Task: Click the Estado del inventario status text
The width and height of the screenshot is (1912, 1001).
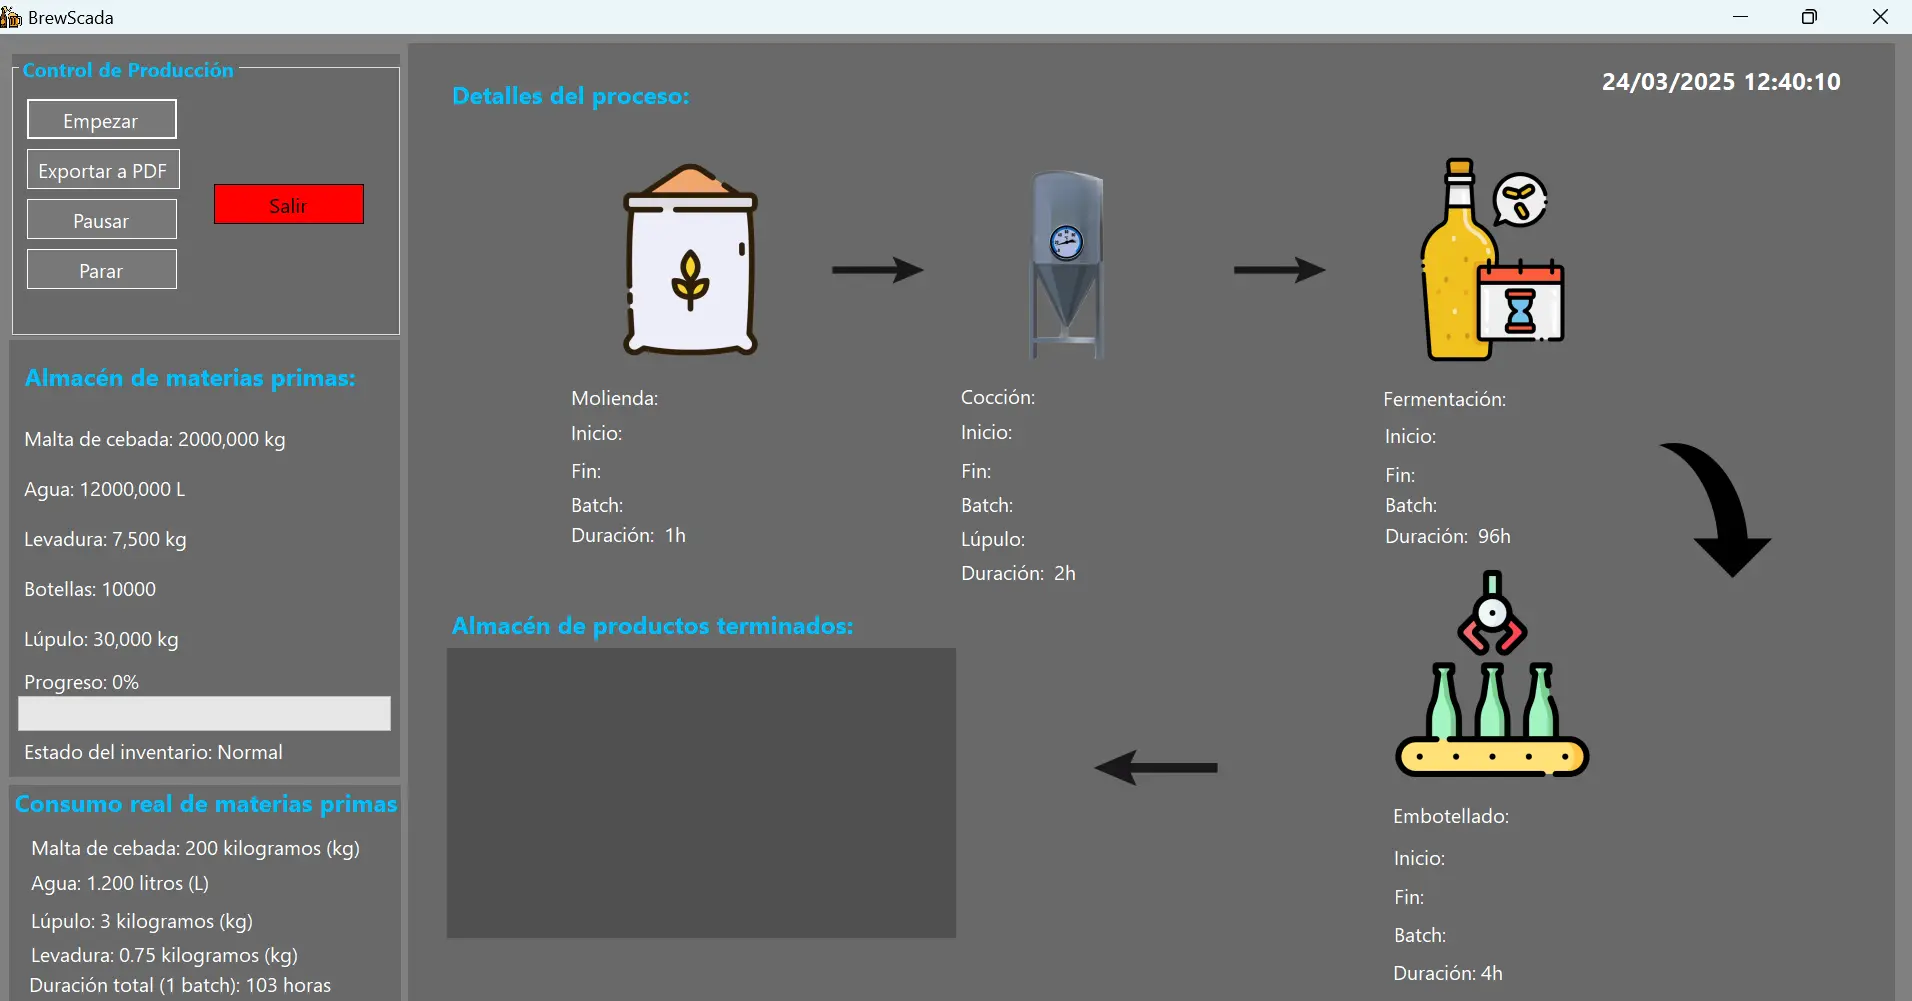Action: (x=152, y=751)
